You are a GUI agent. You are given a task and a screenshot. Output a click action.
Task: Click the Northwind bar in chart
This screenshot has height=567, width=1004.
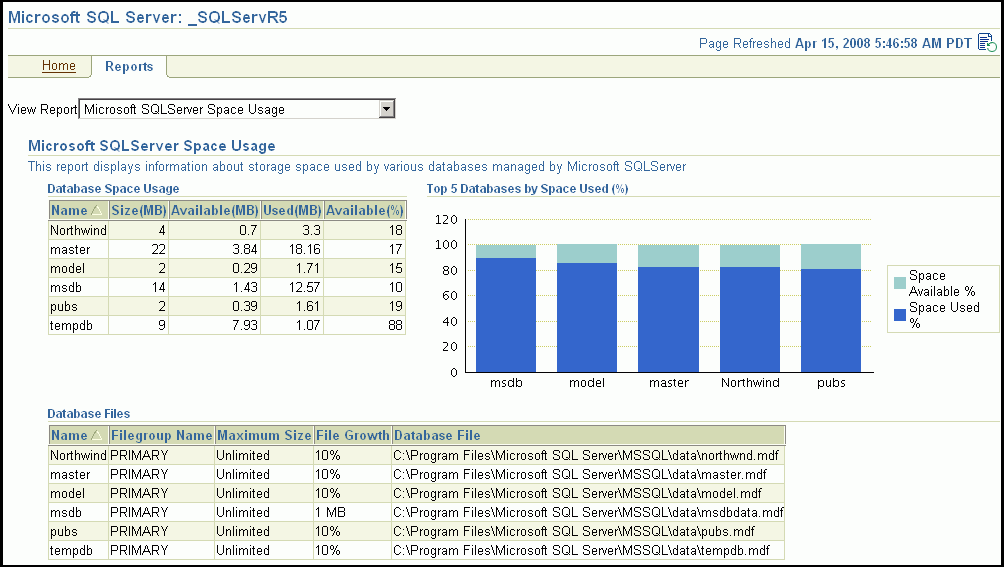[x=750, y=308]
